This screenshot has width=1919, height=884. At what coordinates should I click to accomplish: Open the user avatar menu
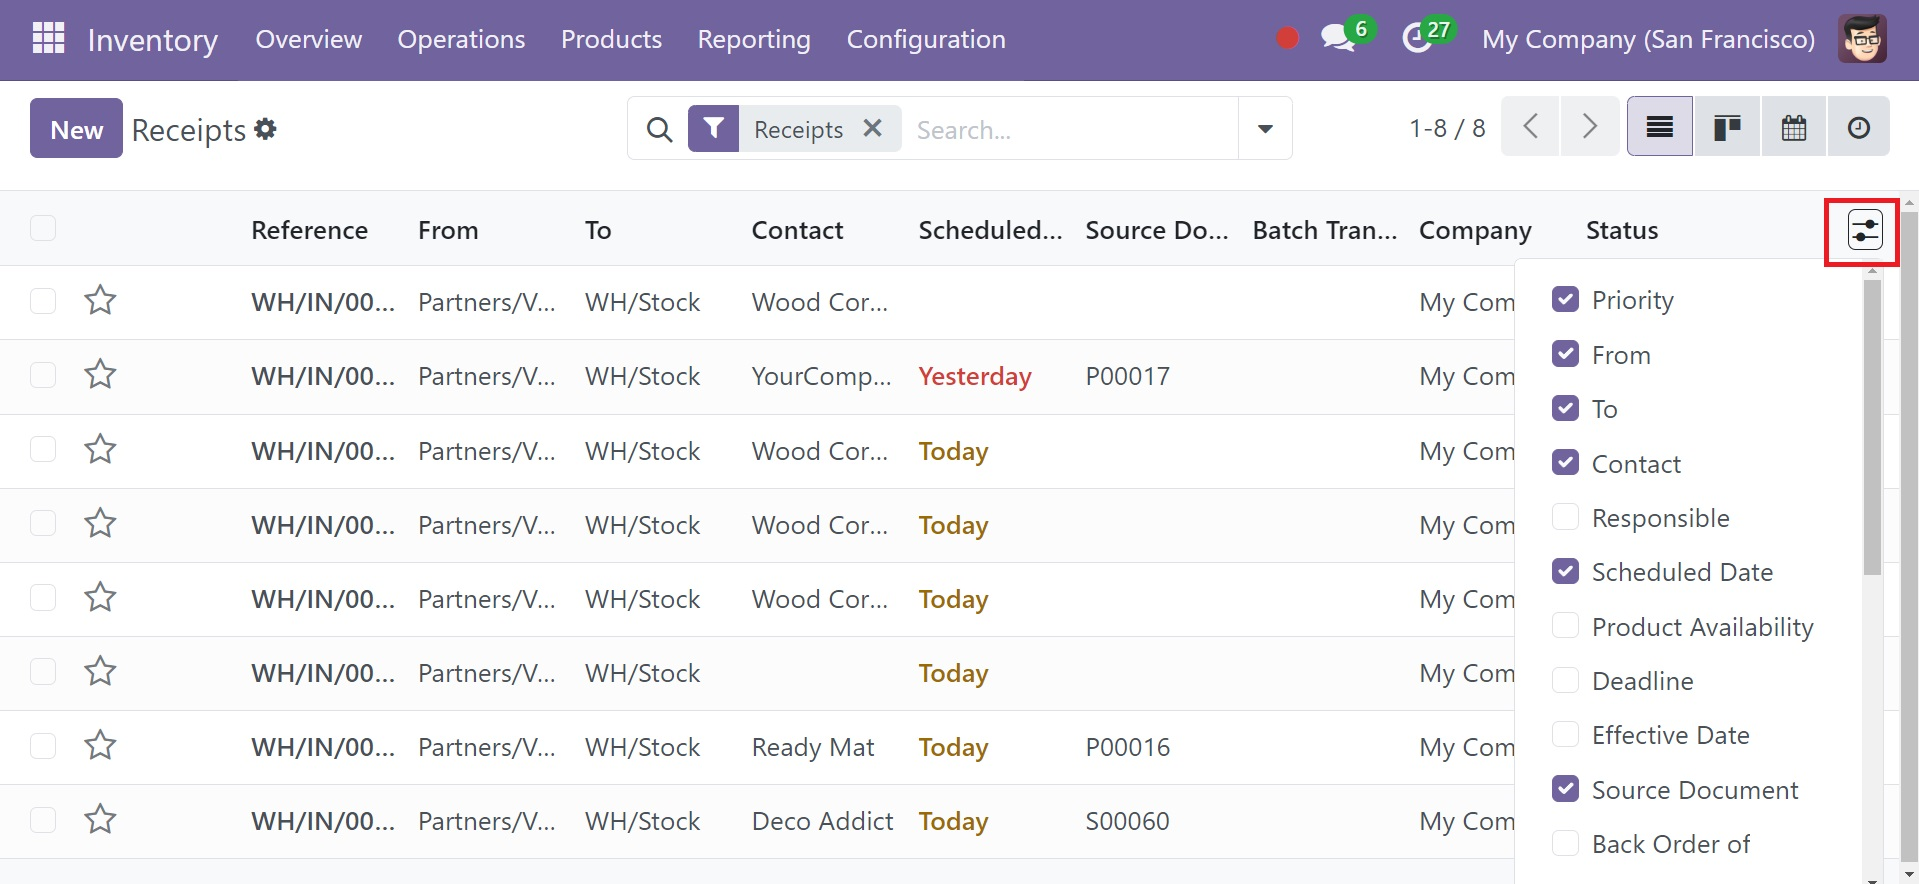pyautogui.click(x=1862, y=39)
